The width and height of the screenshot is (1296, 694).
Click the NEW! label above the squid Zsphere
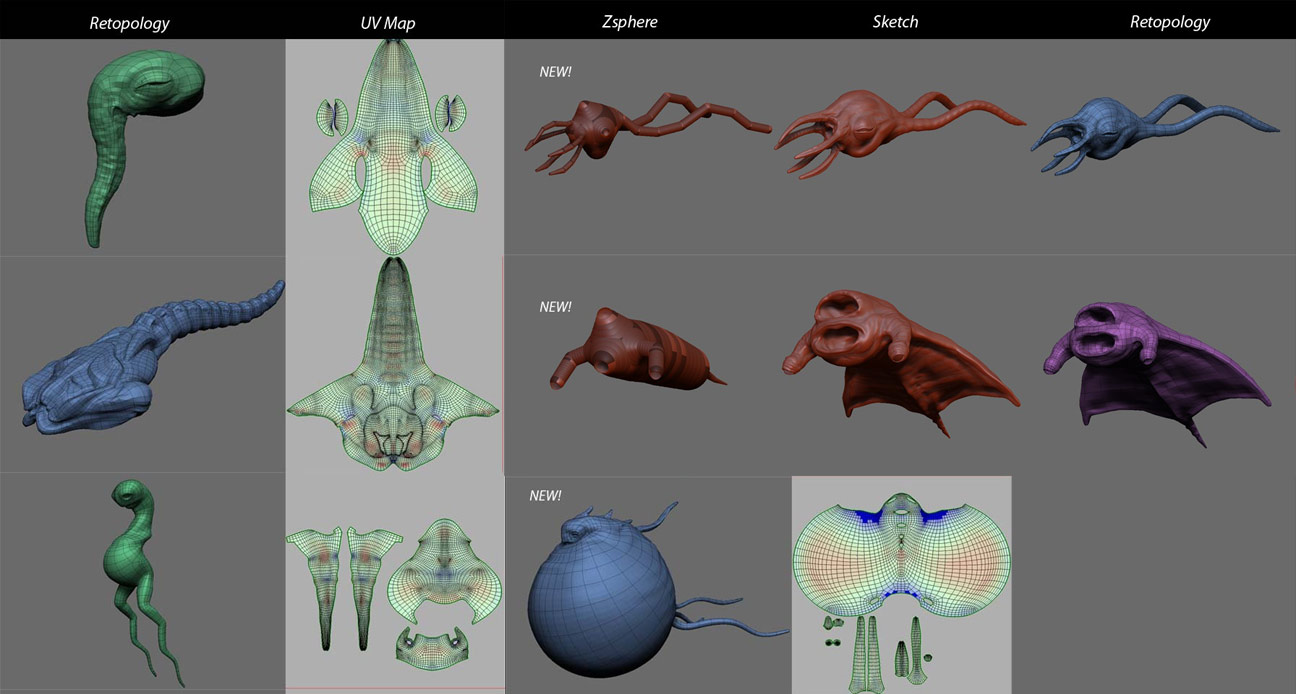(x=555, y=72)
